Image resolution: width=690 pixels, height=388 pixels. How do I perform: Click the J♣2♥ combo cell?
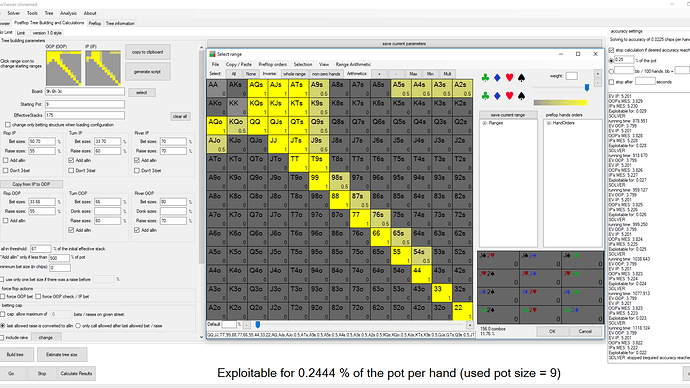tap(498, 260)
